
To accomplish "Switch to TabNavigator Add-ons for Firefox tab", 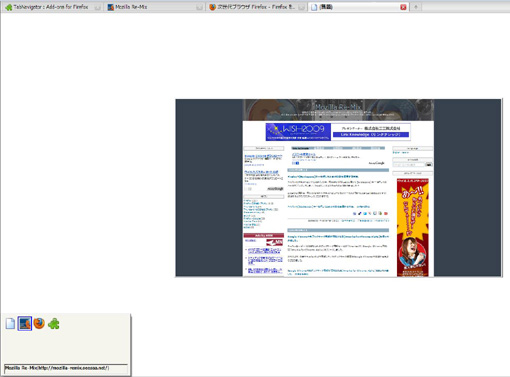I will tap(53, 7).
